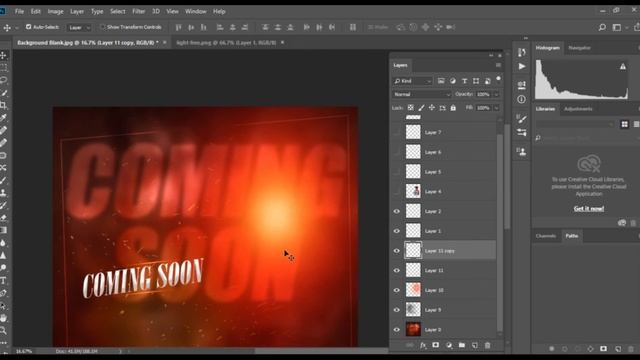
Task: Open the File menu
Action: pyautogui.click(x=19, y=11)
